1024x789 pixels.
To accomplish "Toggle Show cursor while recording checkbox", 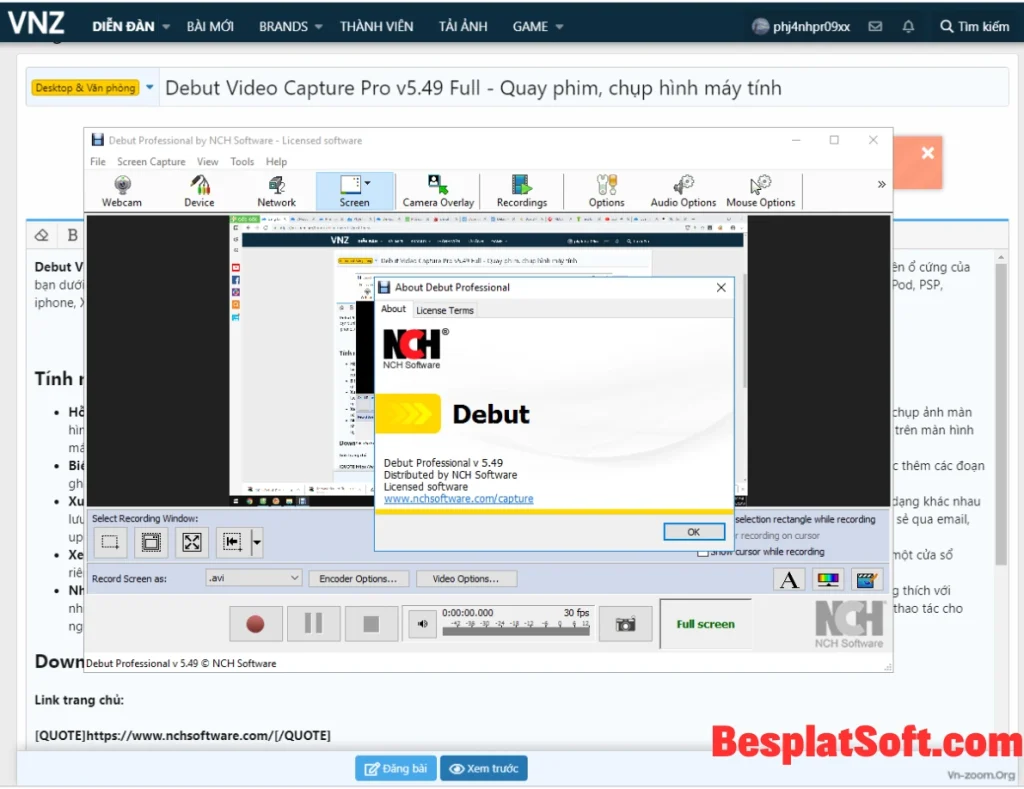I will (x=703, y=552).
